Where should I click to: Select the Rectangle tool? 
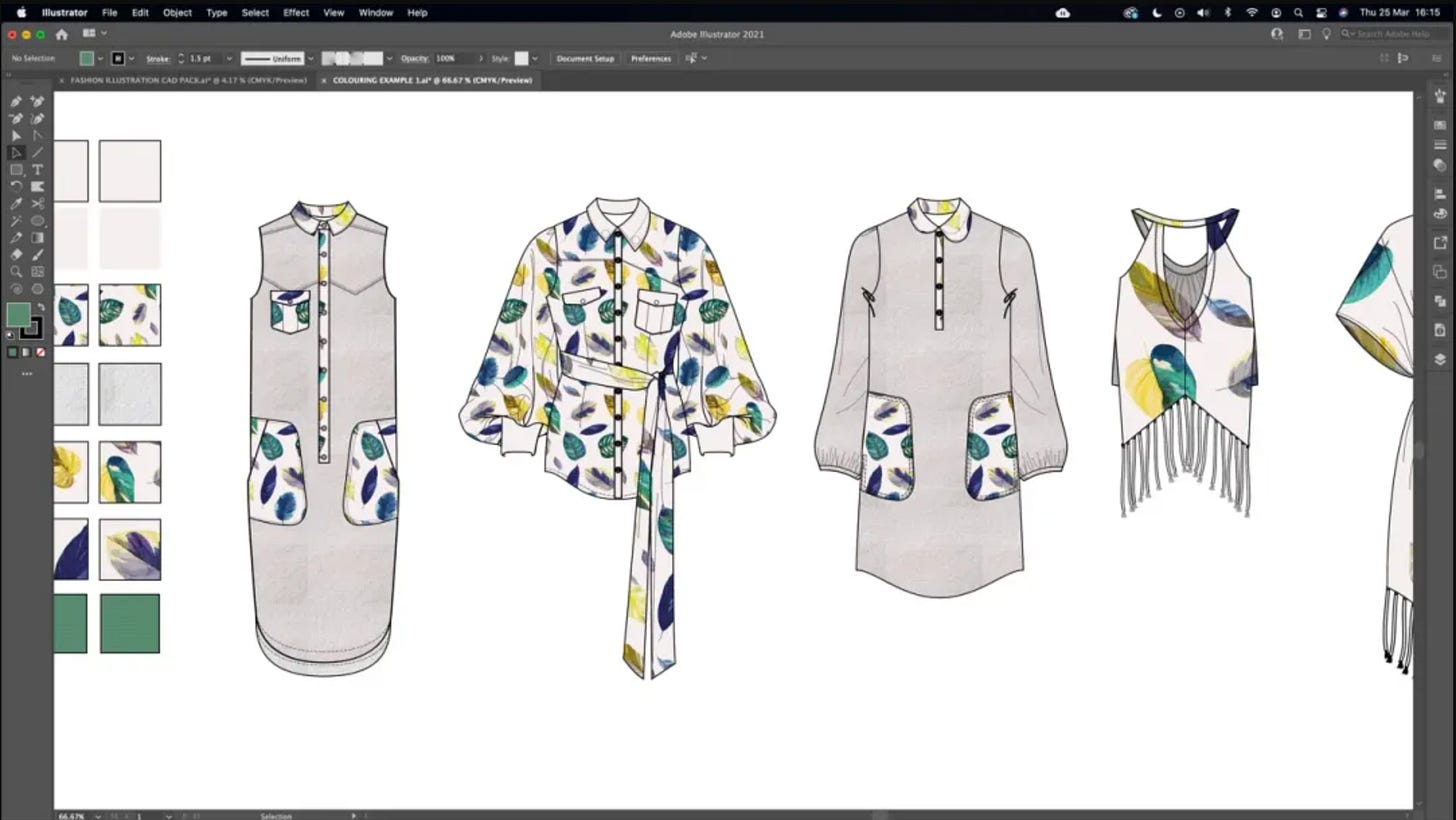pyautogui.click(x=16, y=169)
